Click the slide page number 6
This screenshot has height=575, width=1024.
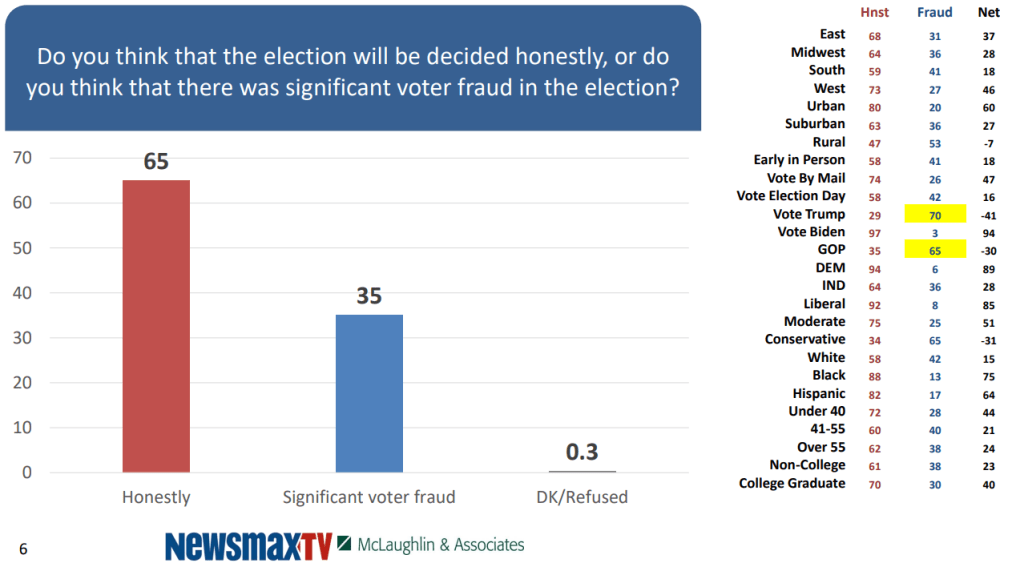coord(23,549)
